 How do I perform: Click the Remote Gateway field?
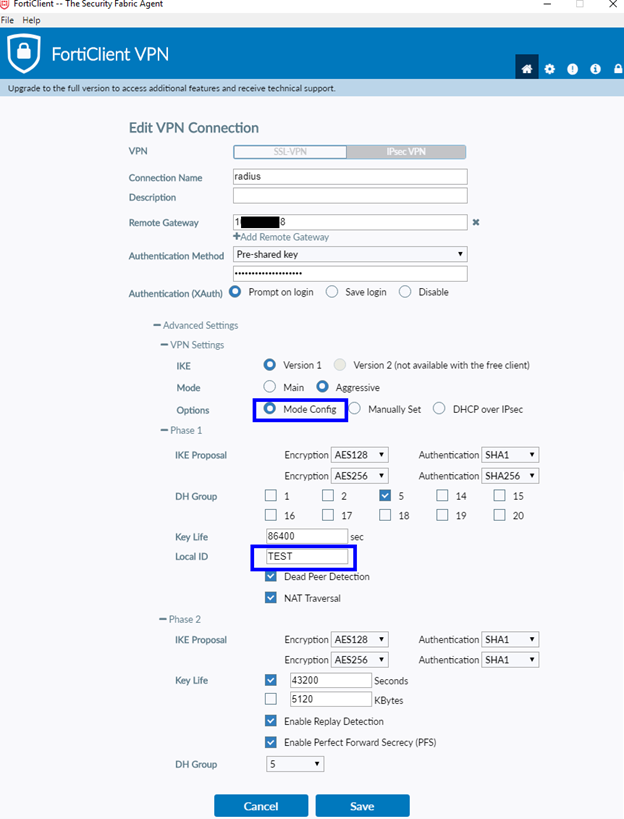pos(350,222)
